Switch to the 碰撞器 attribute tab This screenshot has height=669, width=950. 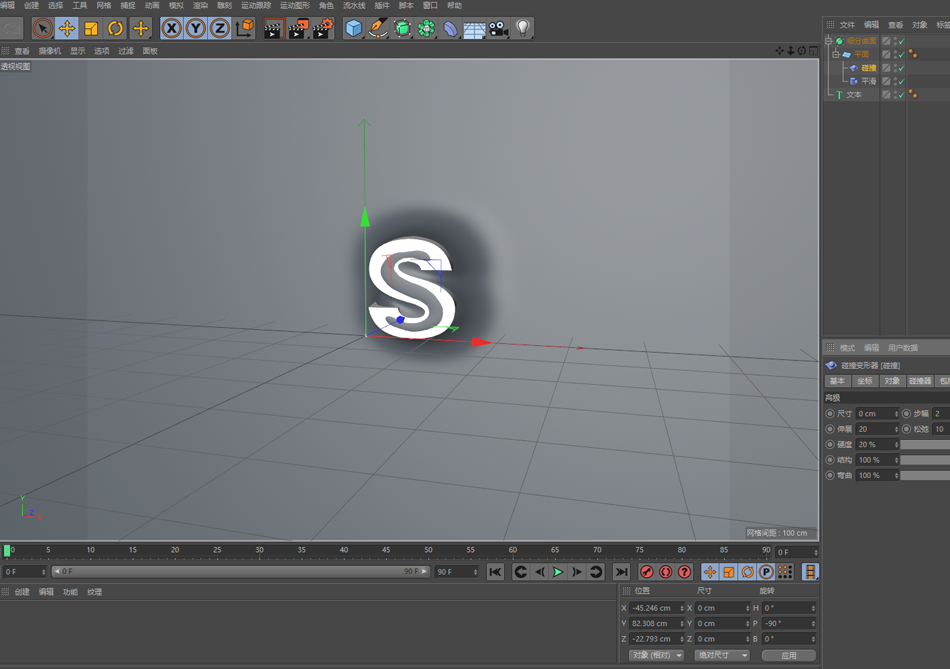click(920, 381)
